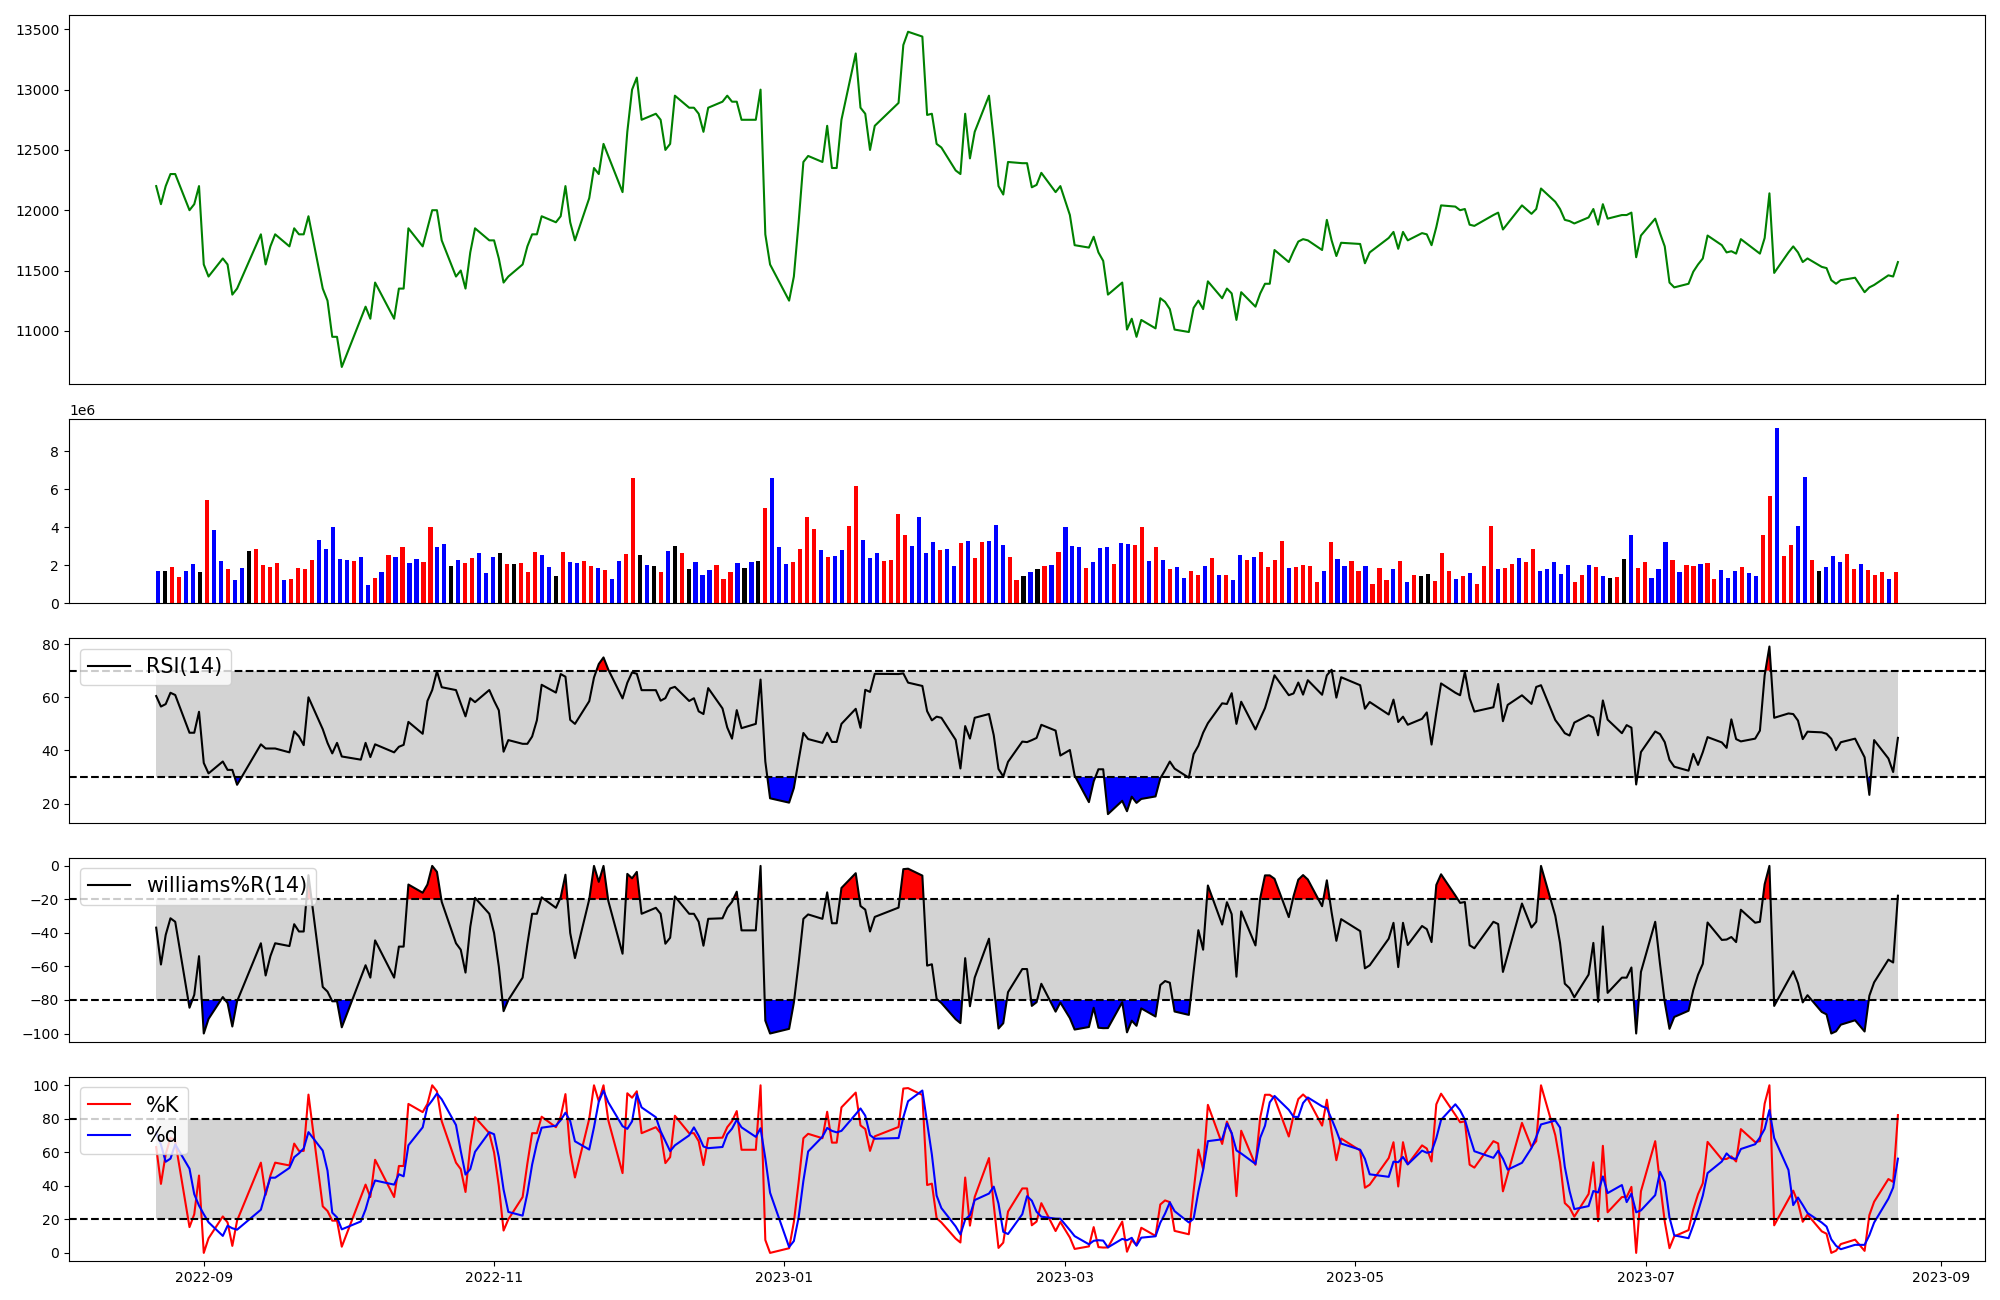The image size is (2000, 1300).
Task: Click the -100 tick on Williams %R axis
Action: pyautogui.click(x=42, y=1034)
